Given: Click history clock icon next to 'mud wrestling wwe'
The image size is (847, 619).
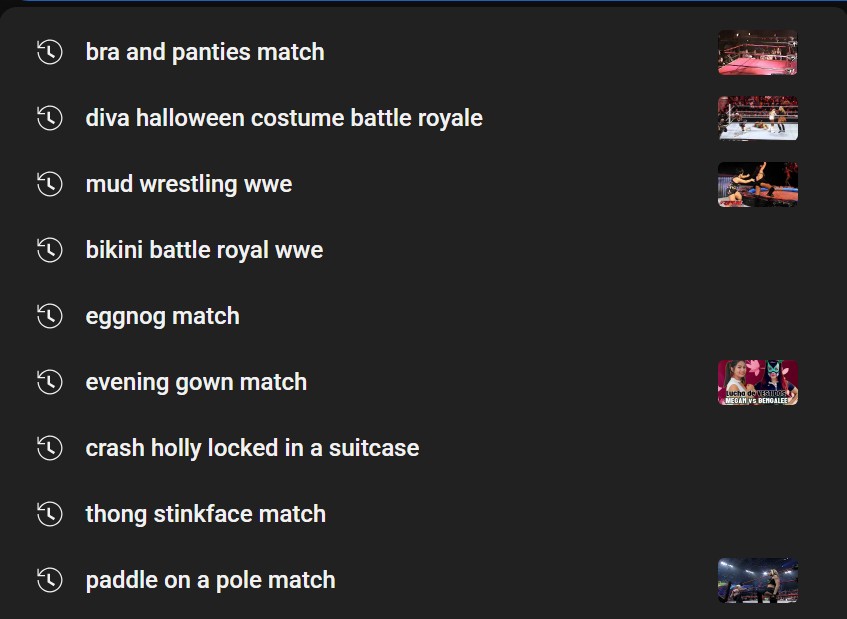Looking at the screenshot, I should coord(50,184).
